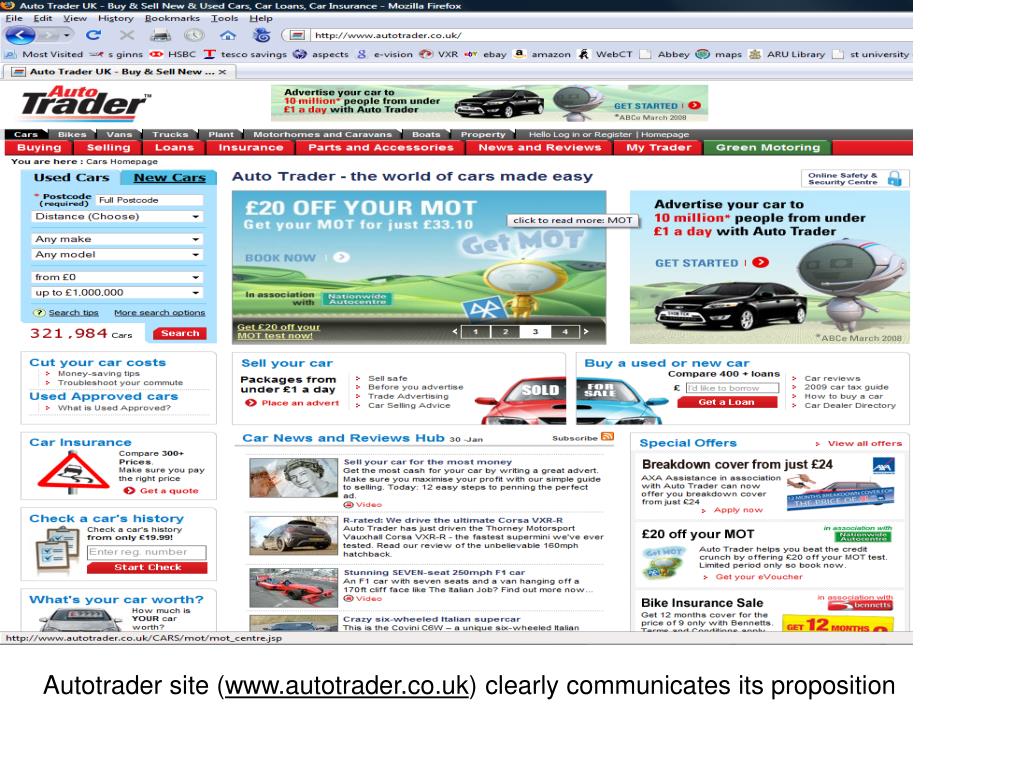Open the seven-seat F1 car thumbnail
This screenshot has width=1024, height=768.
(x=293, y=588)
